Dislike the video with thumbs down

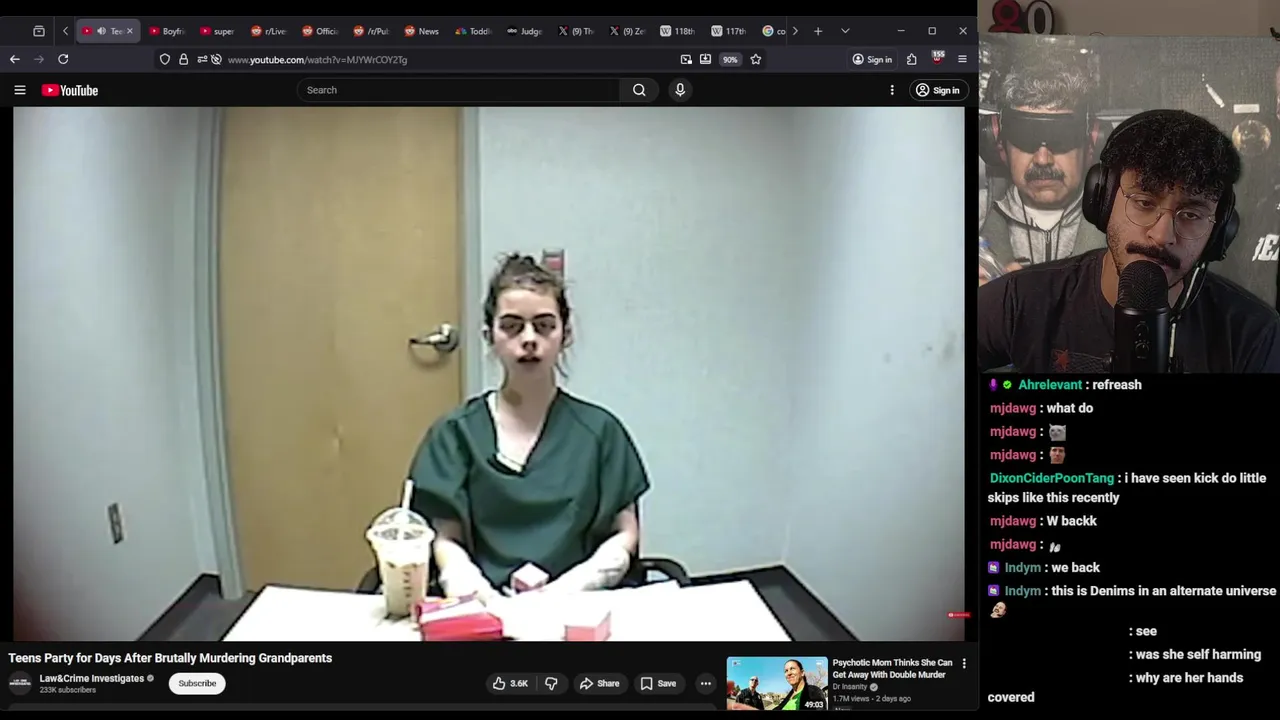551,683
